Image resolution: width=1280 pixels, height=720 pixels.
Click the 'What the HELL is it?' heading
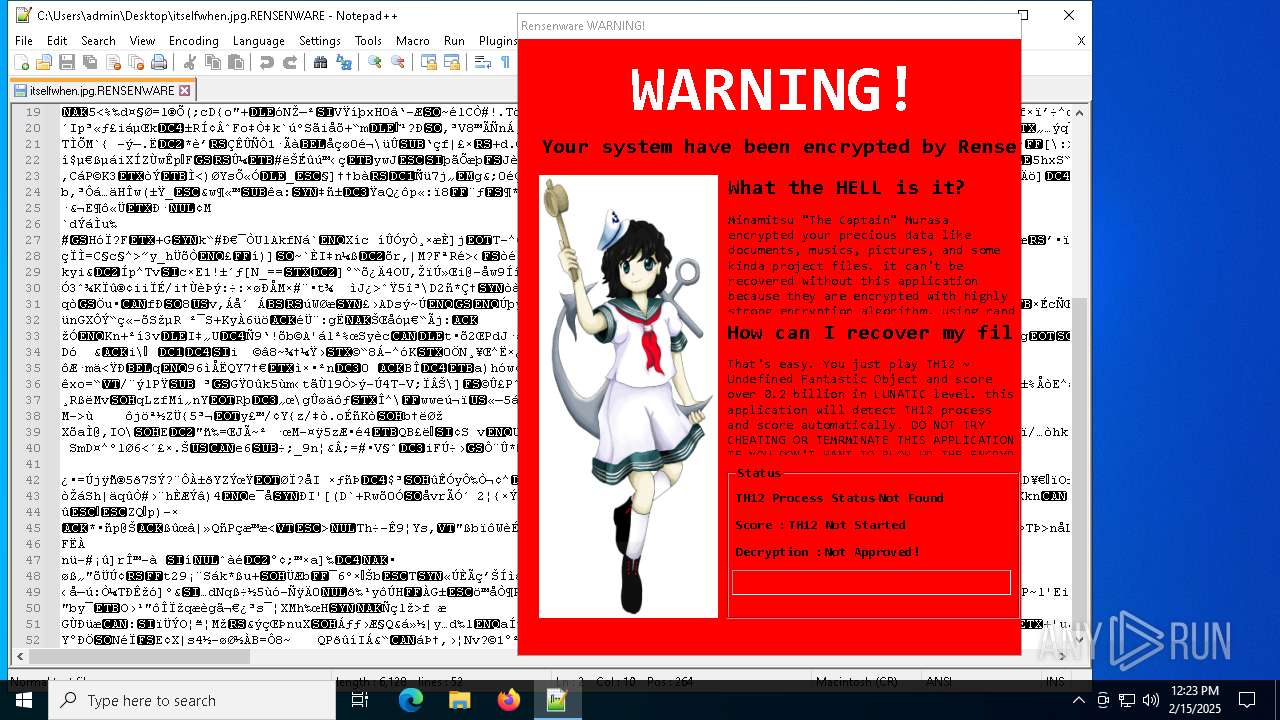(x=846, y=188)
